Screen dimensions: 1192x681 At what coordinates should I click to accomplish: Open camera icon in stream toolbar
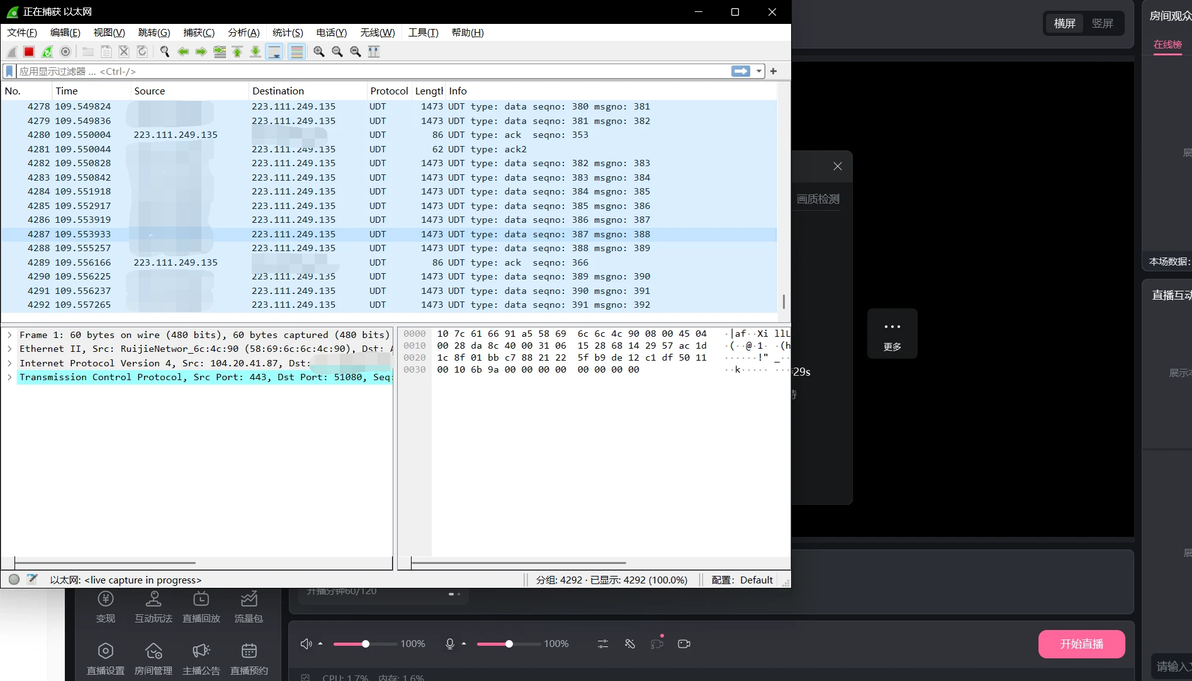click(x=684, y=644)
